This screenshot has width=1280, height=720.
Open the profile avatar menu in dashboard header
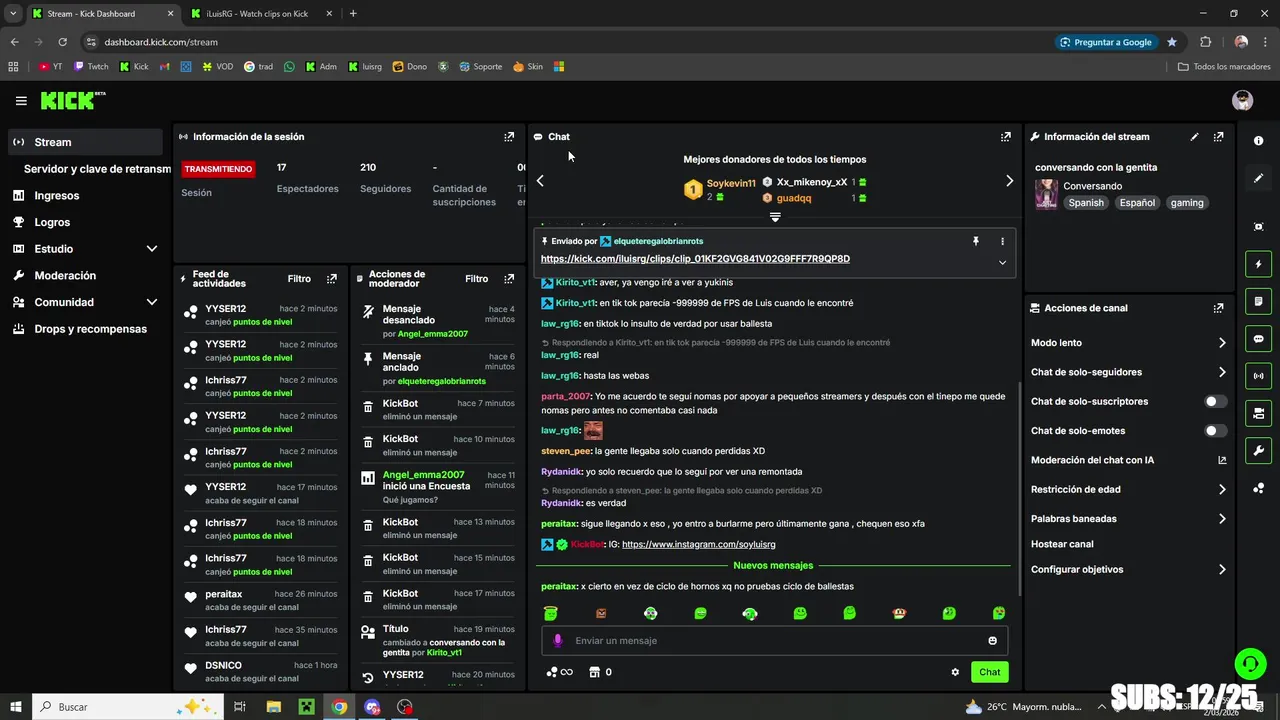tap(1242, 100)
